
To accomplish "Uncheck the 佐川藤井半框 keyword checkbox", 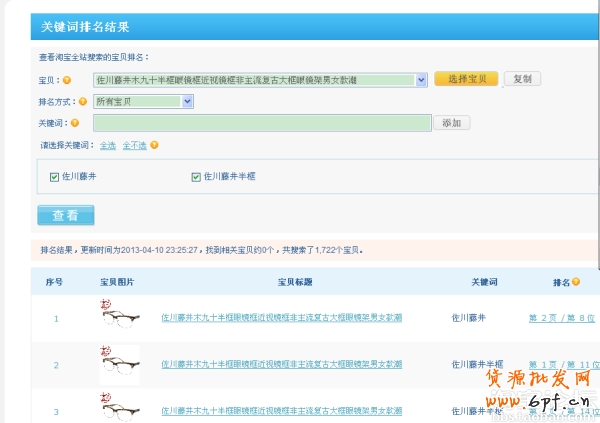I will coord(196,177).
